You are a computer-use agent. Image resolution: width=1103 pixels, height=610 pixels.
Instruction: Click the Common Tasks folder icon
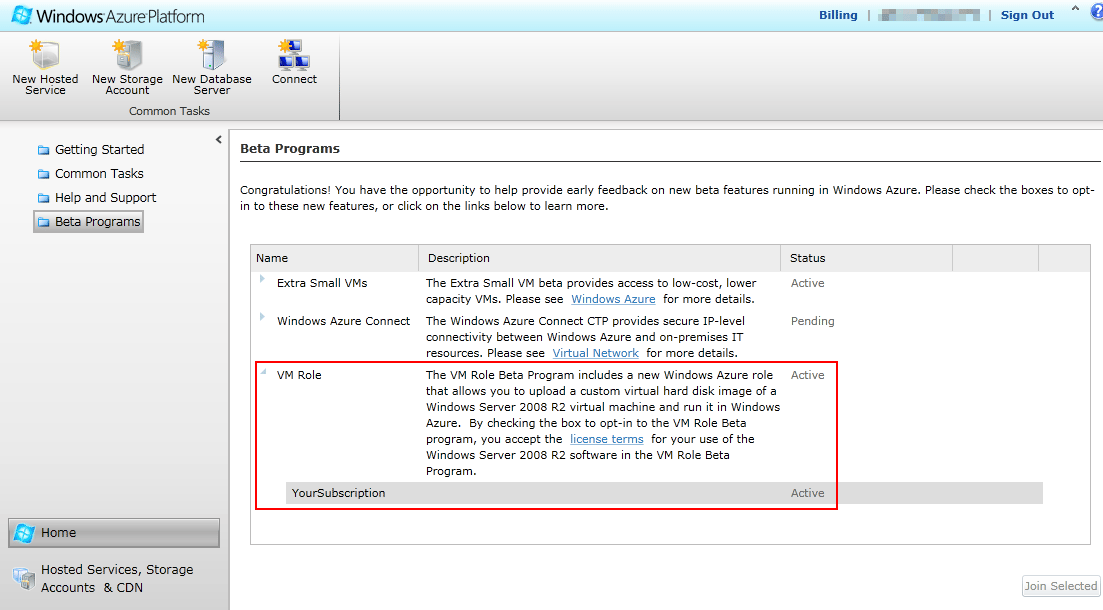tap(44, 174)
